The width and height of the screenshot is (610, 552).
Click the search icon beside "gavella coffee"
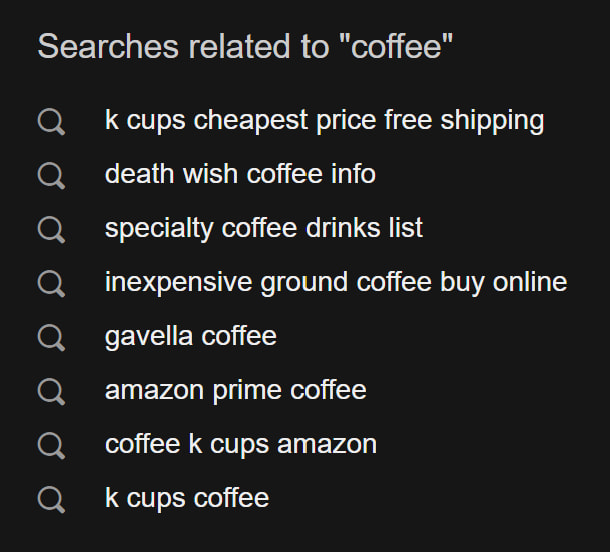point(51,339)
